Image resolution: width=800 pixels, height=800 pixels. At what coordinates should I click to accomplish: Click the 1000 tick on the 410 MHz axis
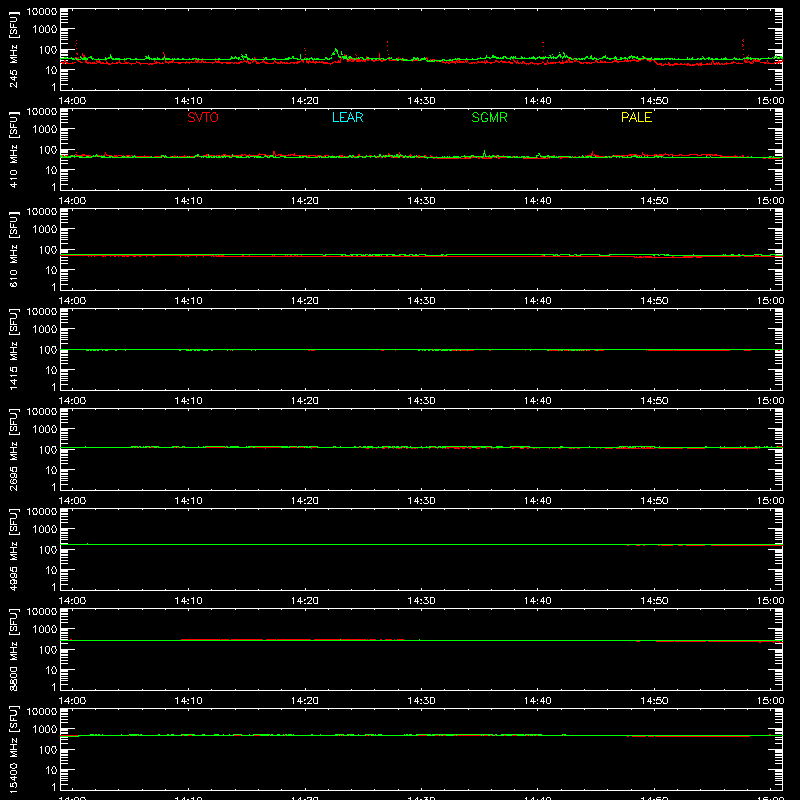point(45,129)
